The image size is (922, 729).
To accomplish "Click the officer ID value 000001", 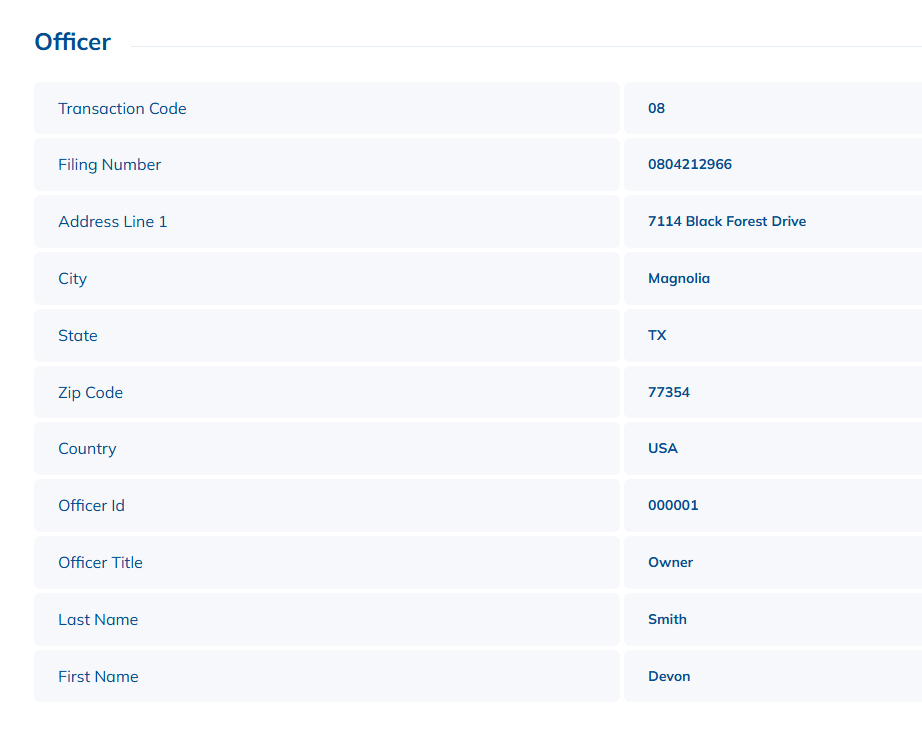I will pyautogui.click(x=673, y=506).
